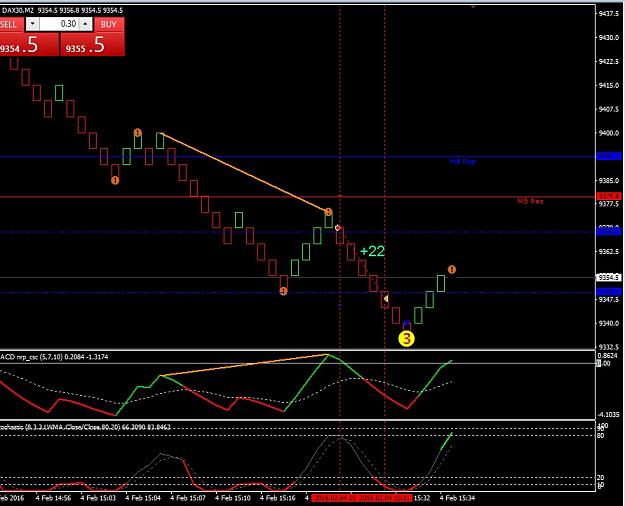The image size is (625, 506).
Task: Click the 4 Feb 15:04 time label
Action: point(143,498)
